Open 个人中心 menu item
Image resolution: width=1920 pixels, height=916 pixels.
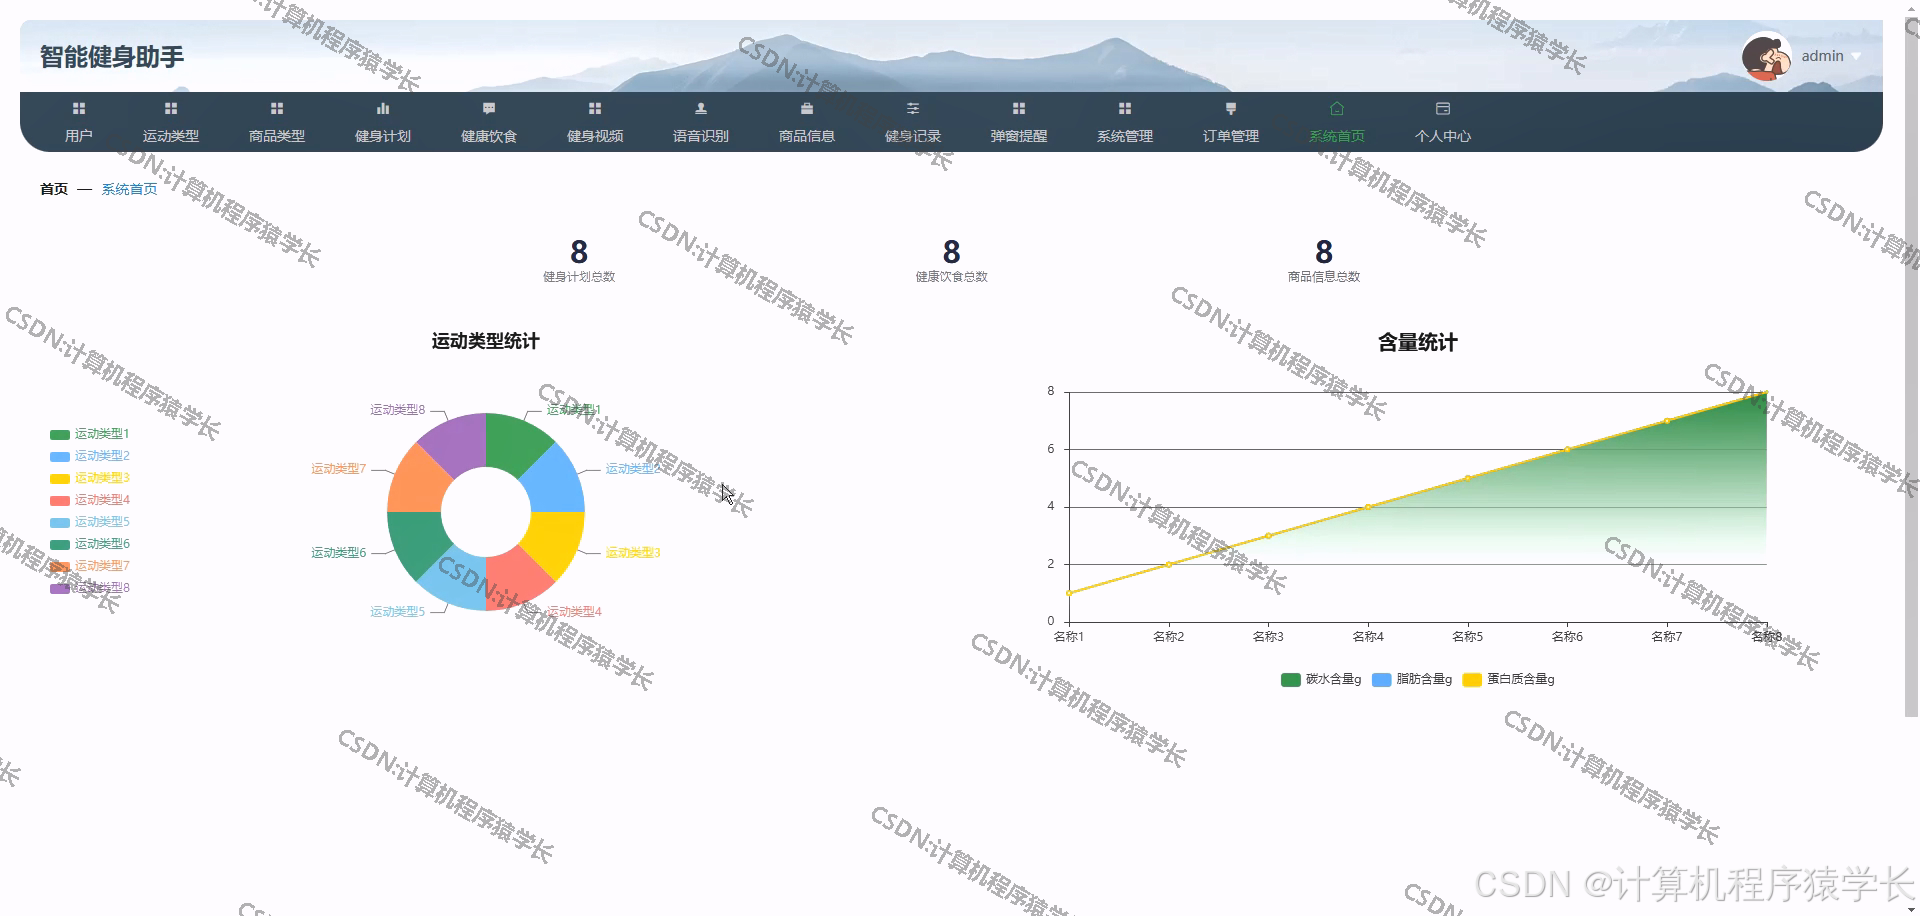tap(1443, 136)
